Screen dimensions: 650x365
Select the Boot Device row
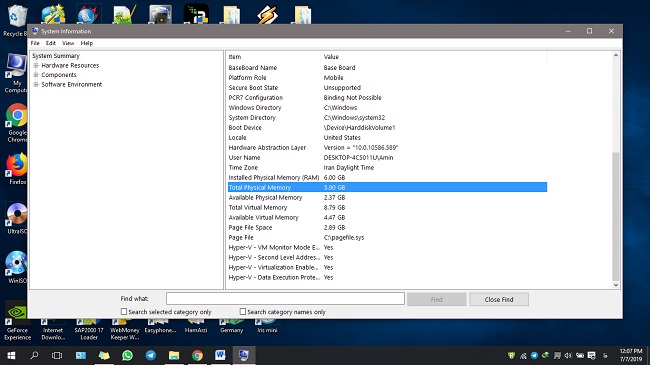(387, 128)
